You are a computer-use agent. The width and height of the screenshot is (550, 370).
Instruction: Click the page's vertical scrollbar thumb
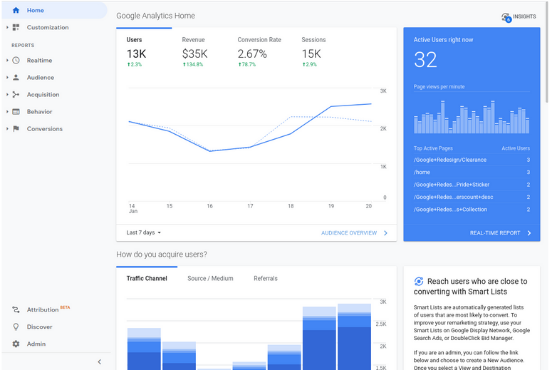[x=547, y=53]
